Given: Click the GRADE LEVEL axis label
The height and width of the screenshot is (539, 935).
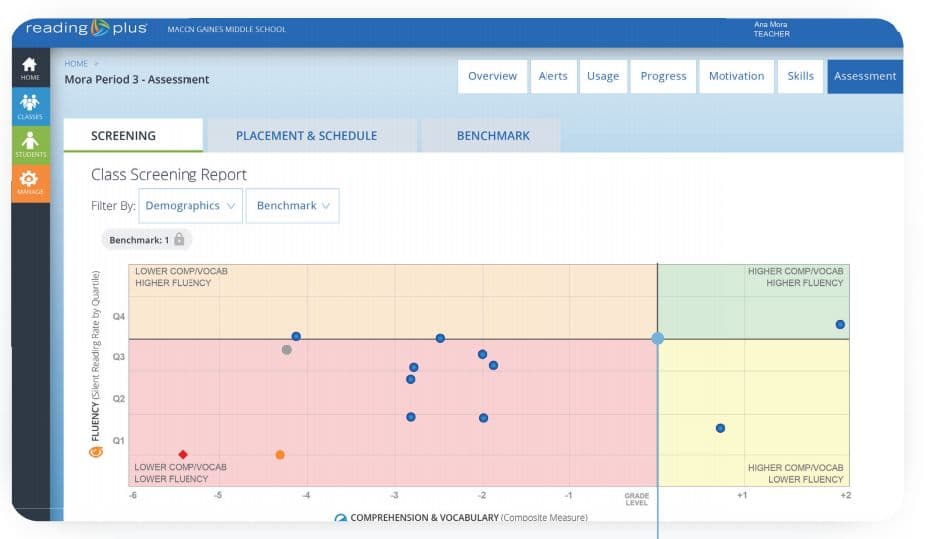Looking at the screenshot, I should (636, 499).
